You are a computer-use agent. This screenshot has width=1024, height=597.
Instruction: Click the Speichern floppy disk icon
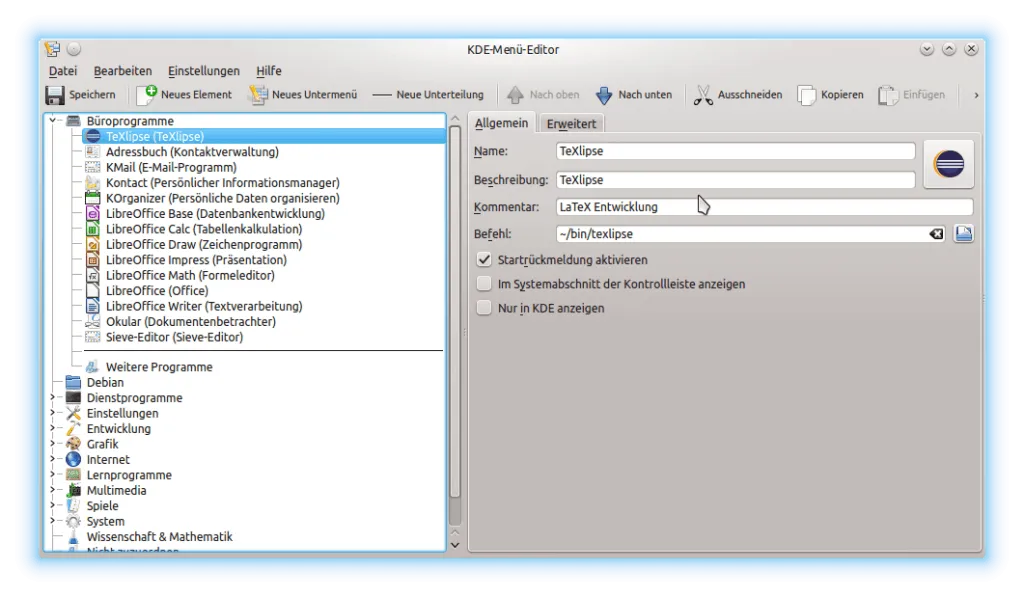tap(55, 95)
